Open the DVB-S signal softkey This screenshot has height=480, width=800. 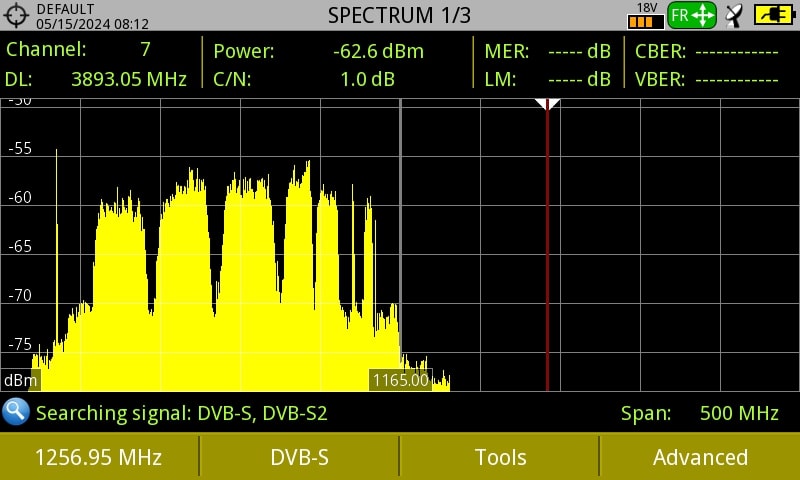coord(299,457)
